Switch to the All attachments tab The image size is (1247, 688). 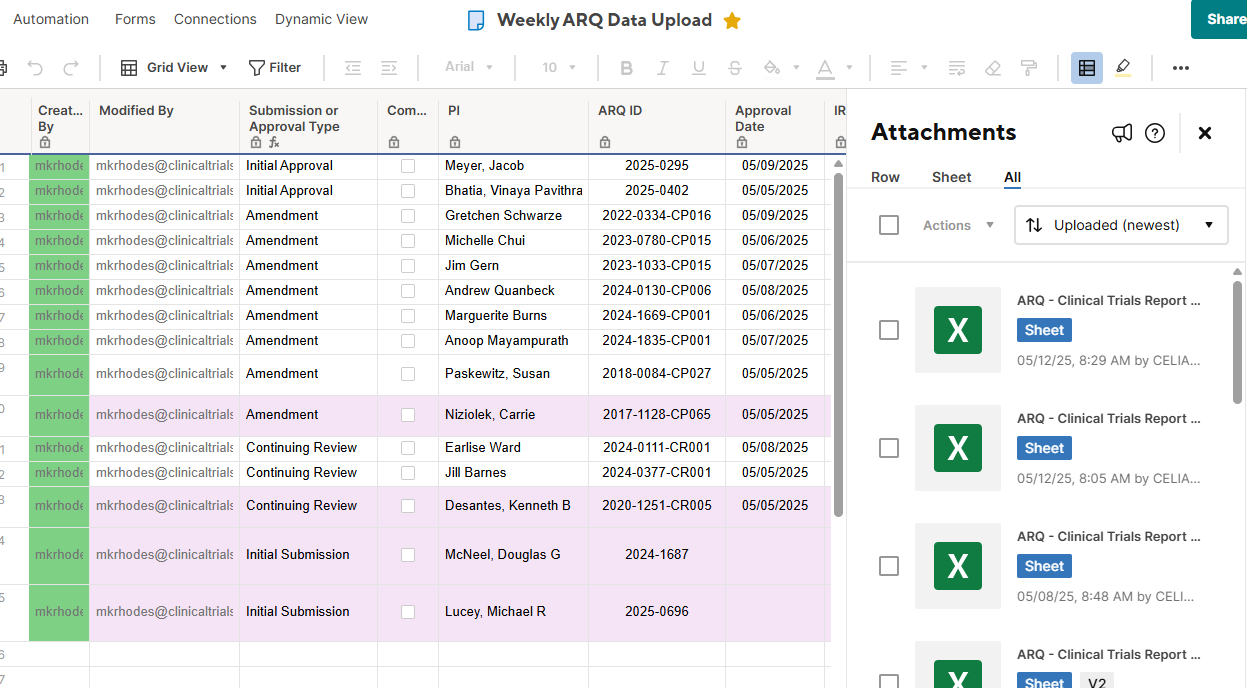[x=1012, y=177]
